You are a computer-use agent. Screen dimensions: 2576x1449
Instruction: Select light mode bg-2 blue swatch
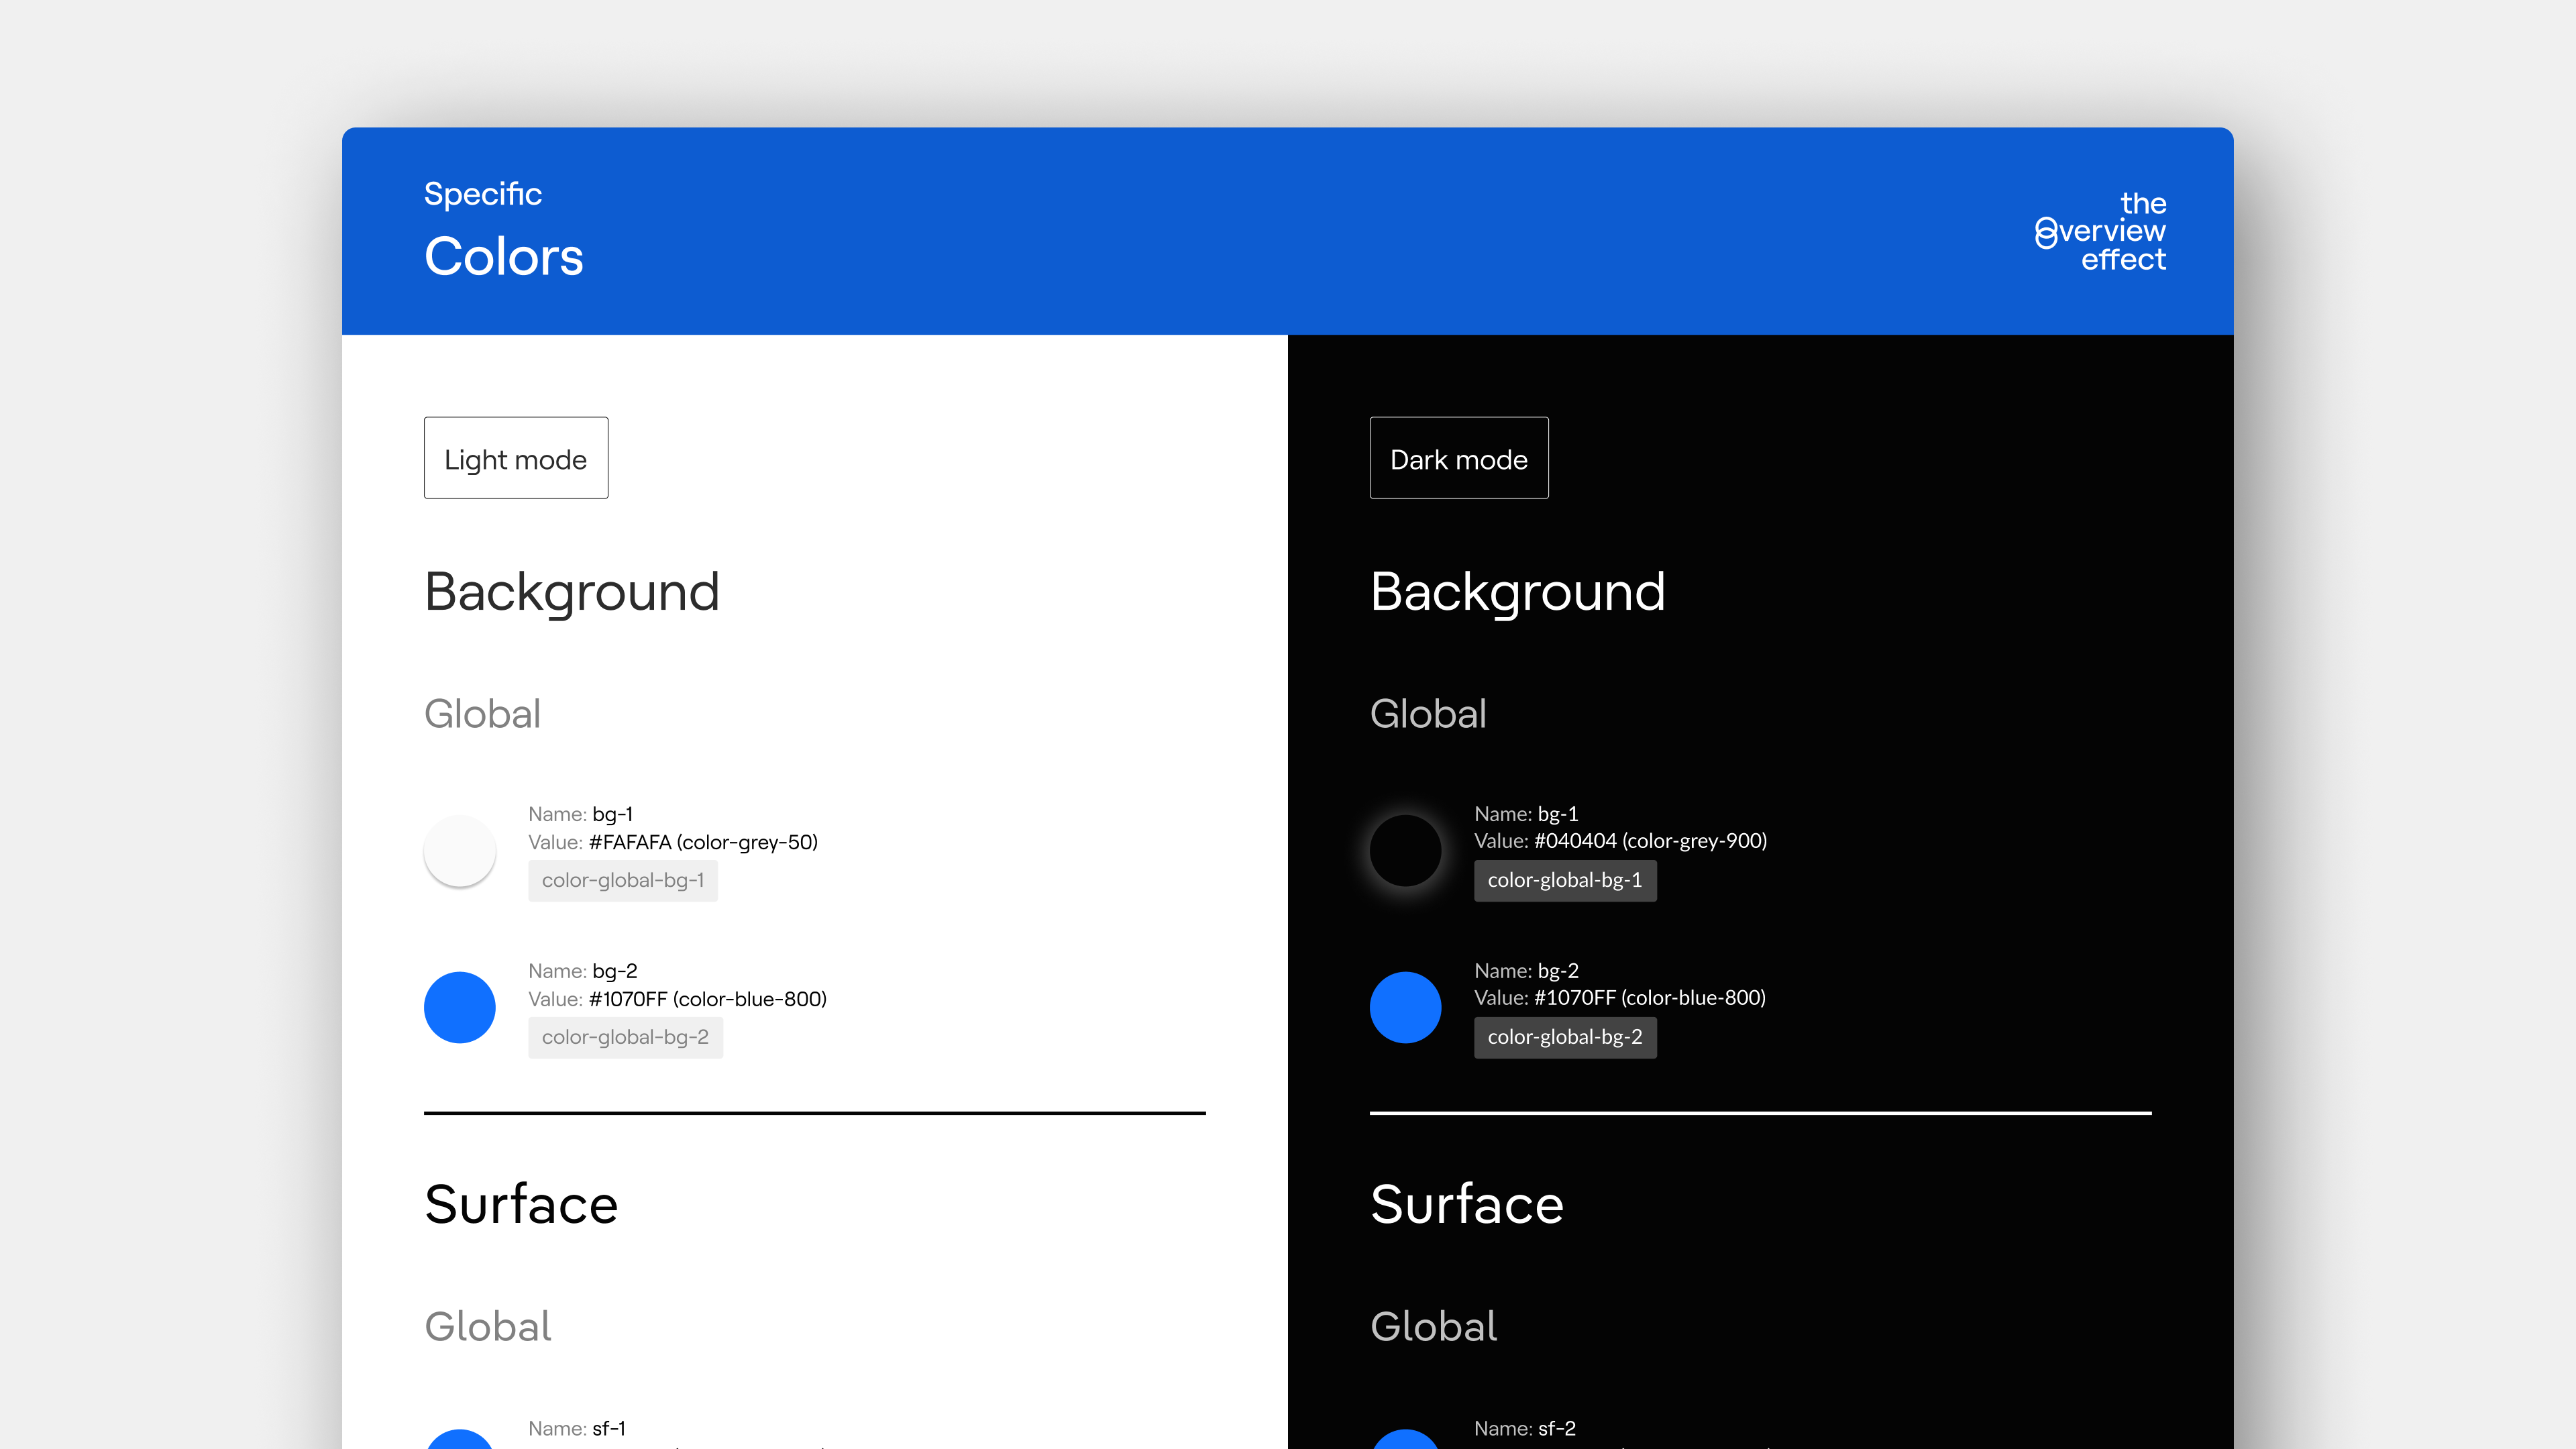point(459,1007)
